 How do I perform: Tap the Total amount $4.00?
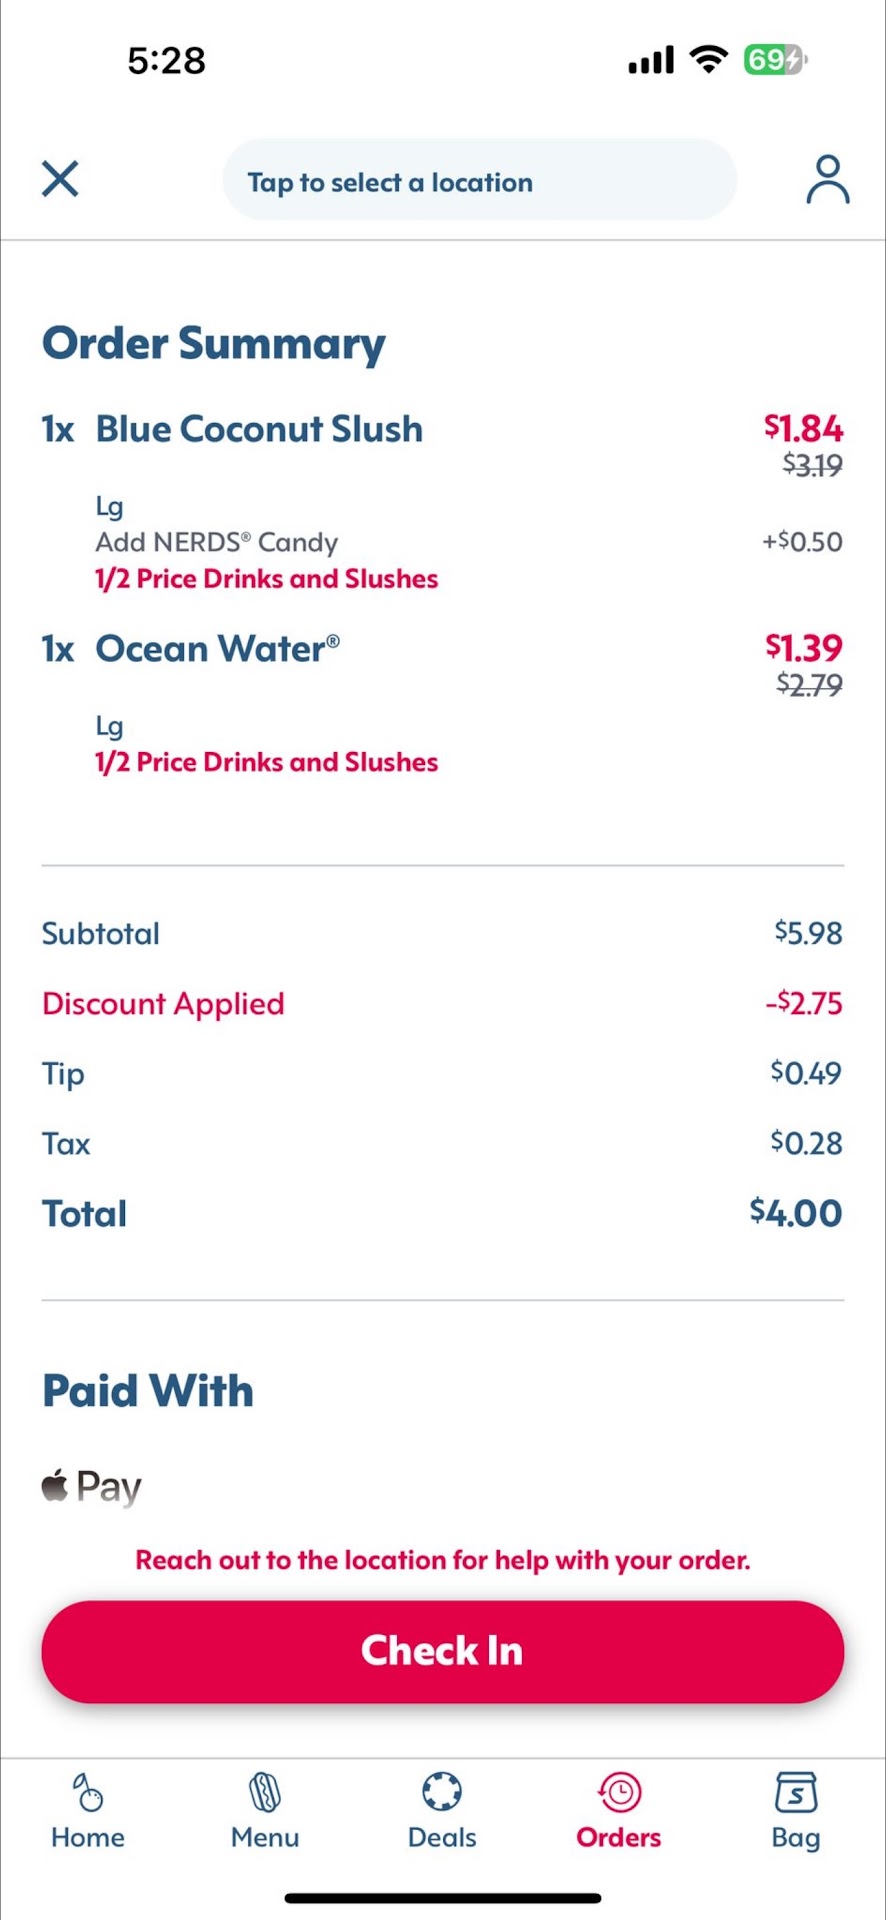point(796,1213)
